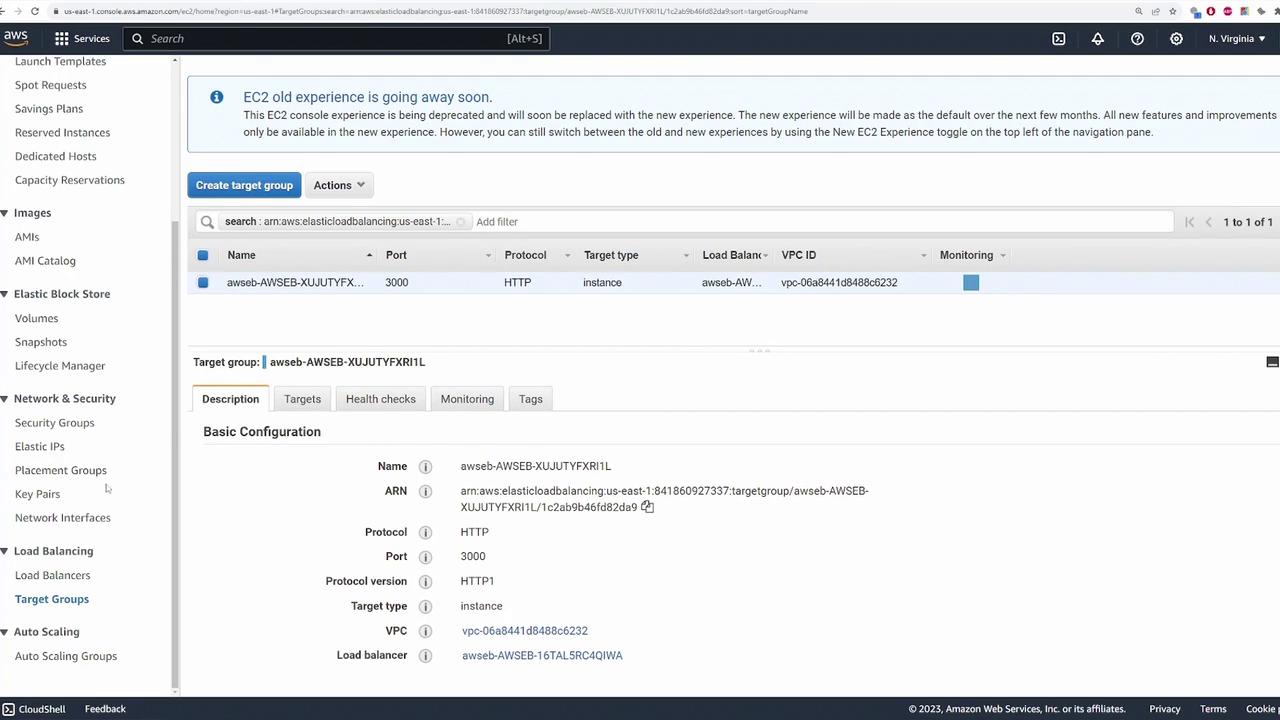Viewport: 1280px width, 720px height.
Task: Bookmark this page with the star icon
Action: click(x=1172, y=11)
